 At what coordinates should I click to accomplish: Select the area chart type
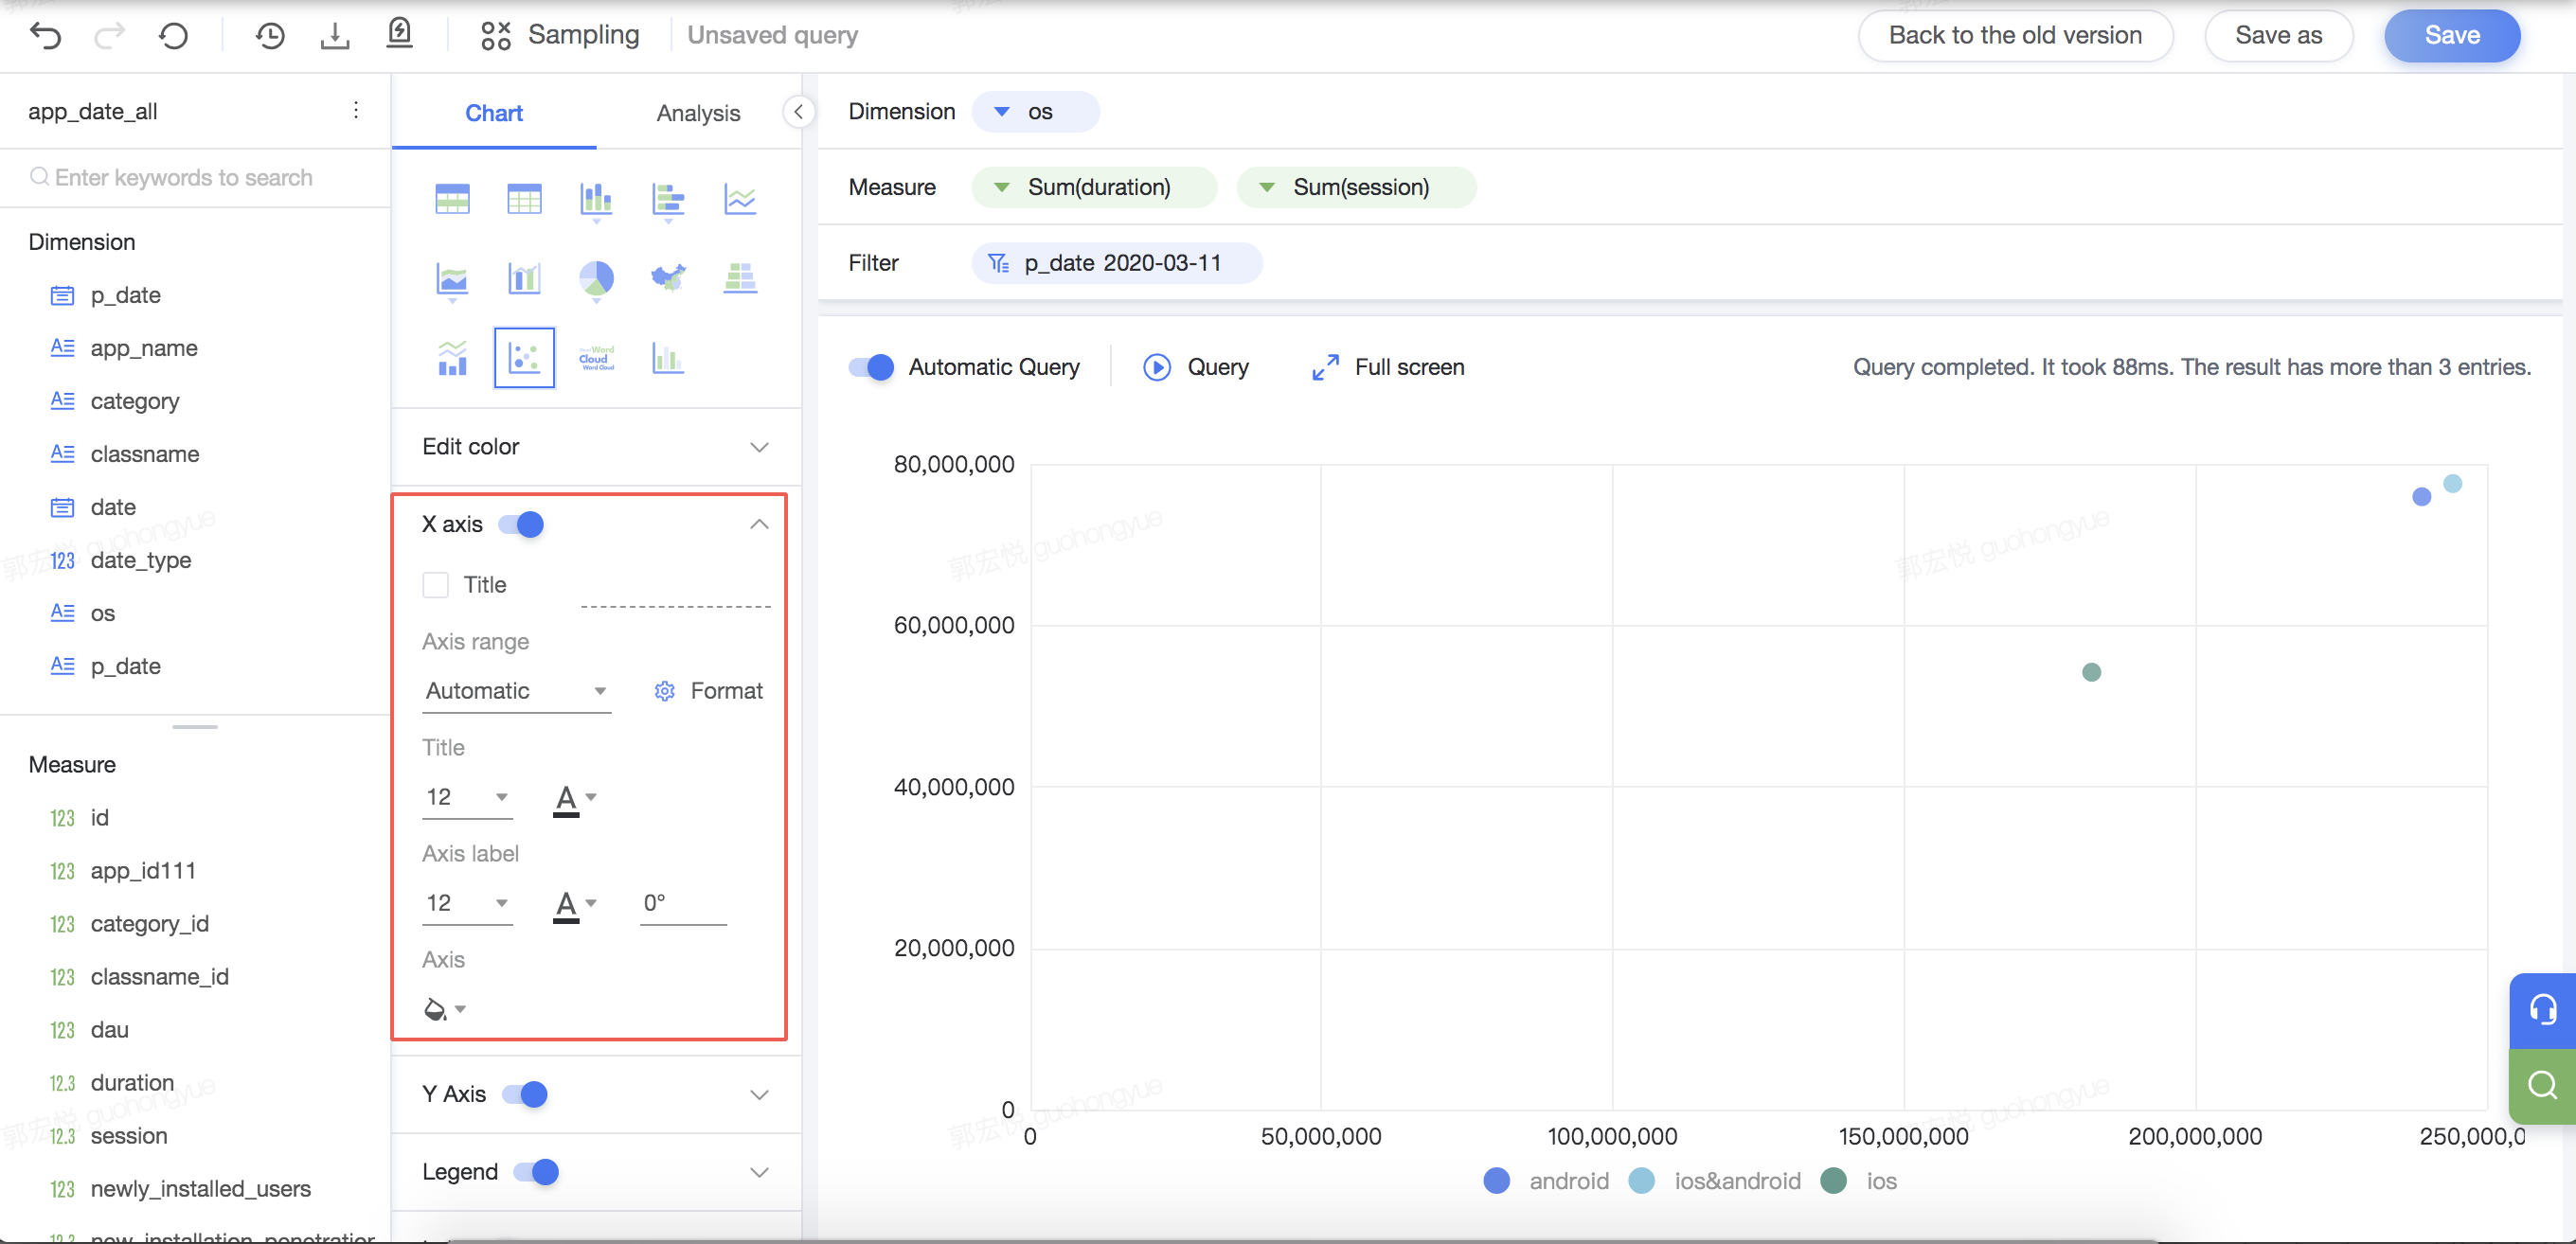(x=452, y=281)
